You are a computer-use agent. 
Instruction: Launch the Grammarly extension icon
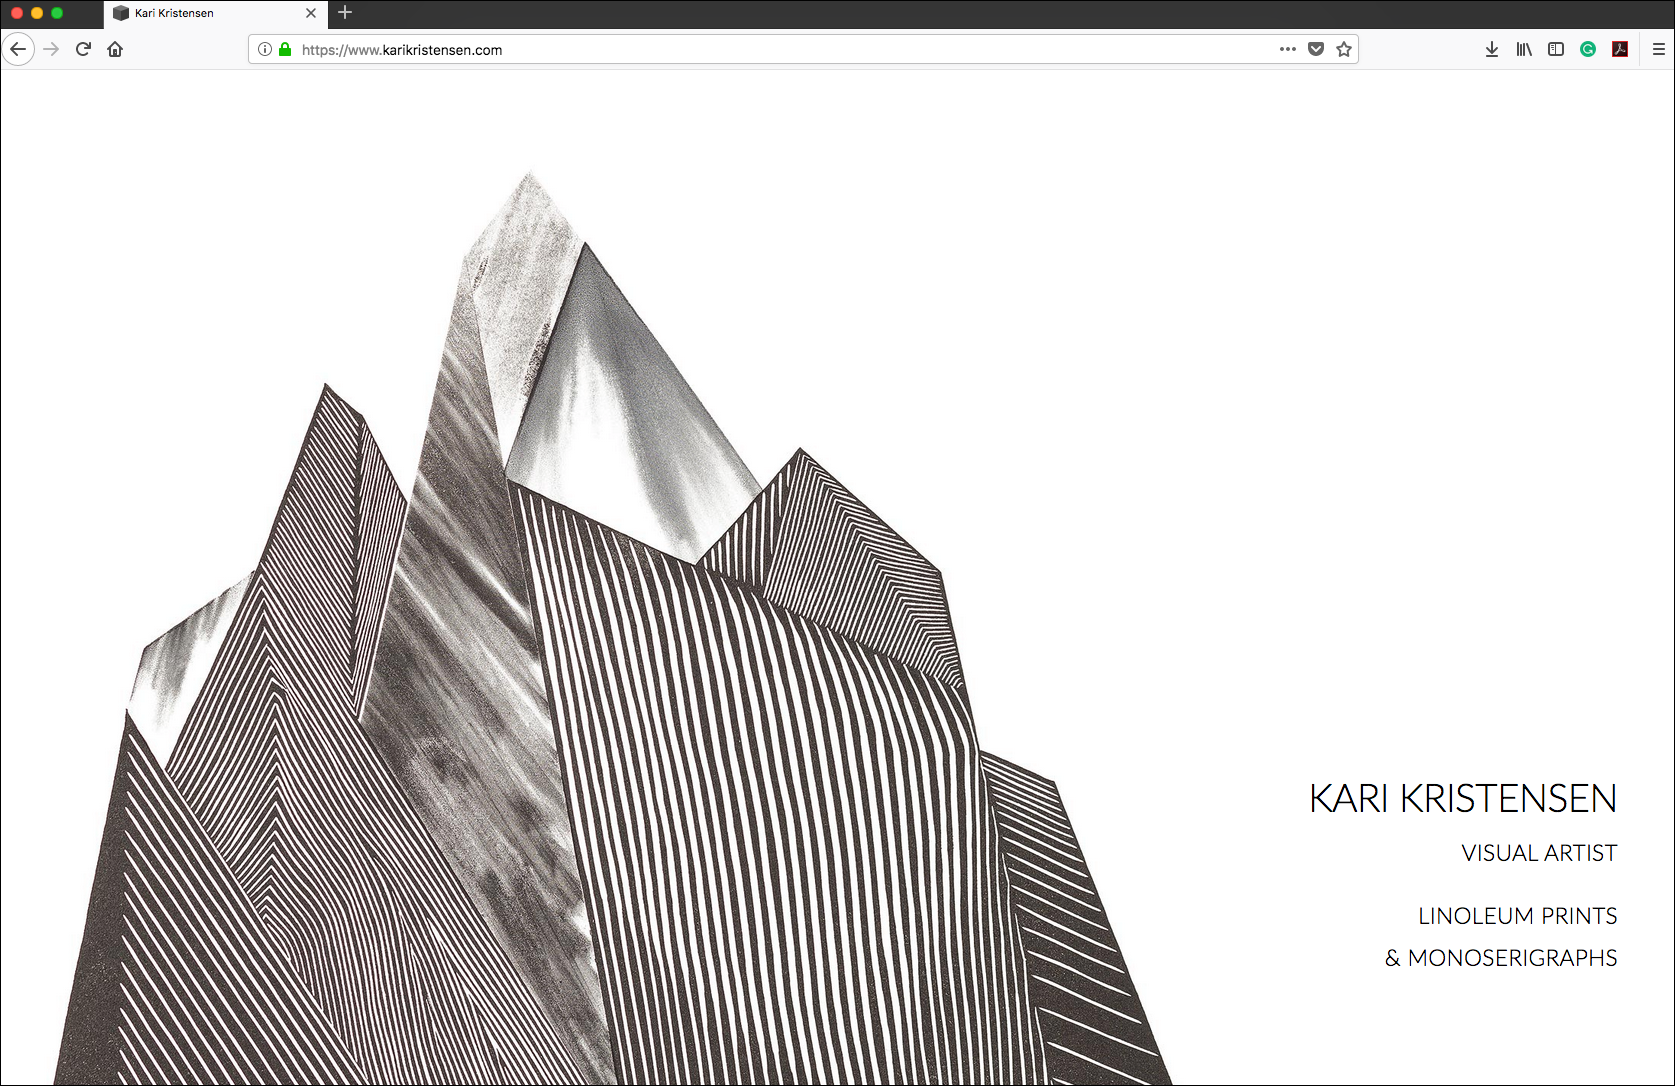pos(1587,49)
